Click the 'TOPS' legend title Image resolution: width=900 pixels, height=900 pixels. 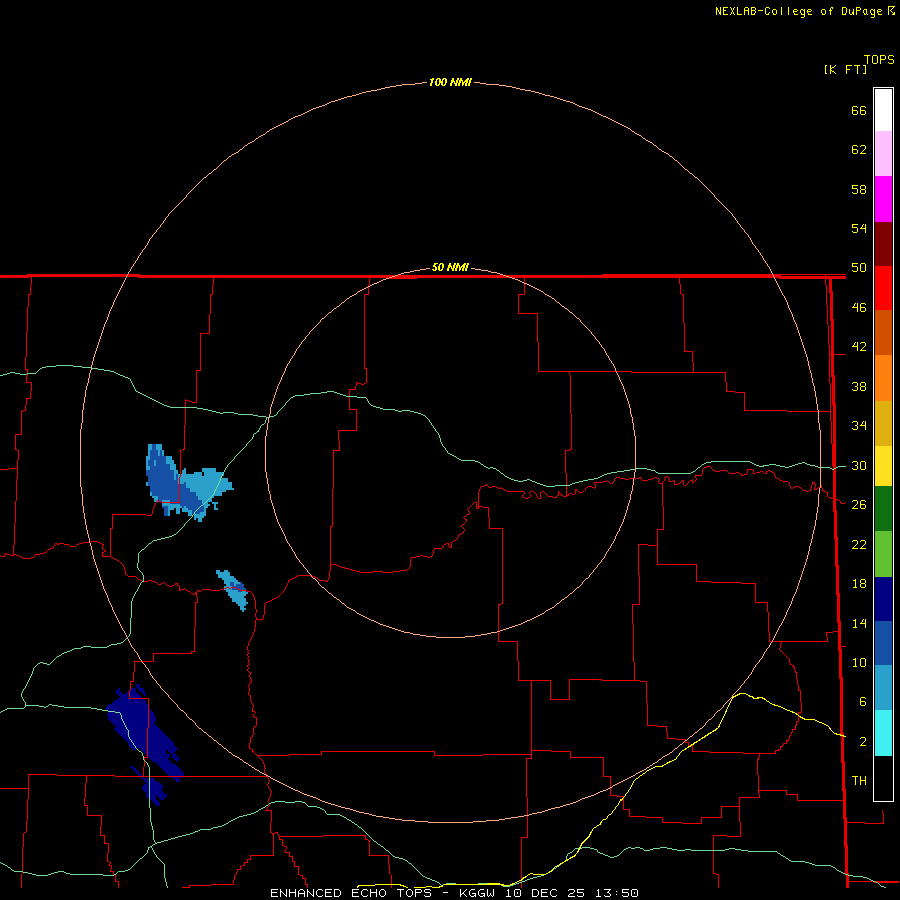tap(879, 59)
